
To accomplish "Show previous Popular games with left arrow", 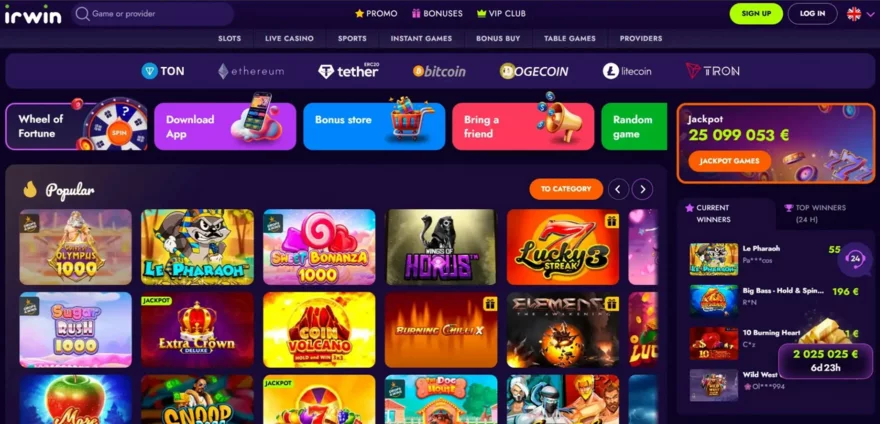I will coord(618,189).
